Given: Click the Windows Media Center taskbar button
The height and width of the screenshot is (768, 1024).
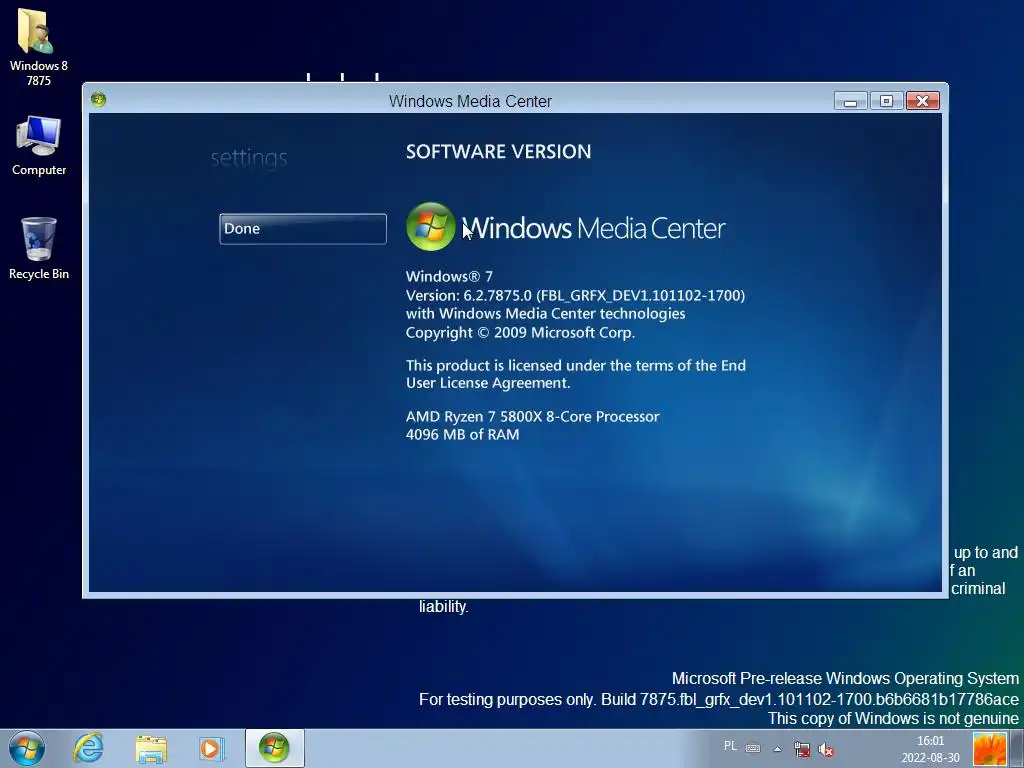Looking at the screenshot, I should tap(274, 748).
